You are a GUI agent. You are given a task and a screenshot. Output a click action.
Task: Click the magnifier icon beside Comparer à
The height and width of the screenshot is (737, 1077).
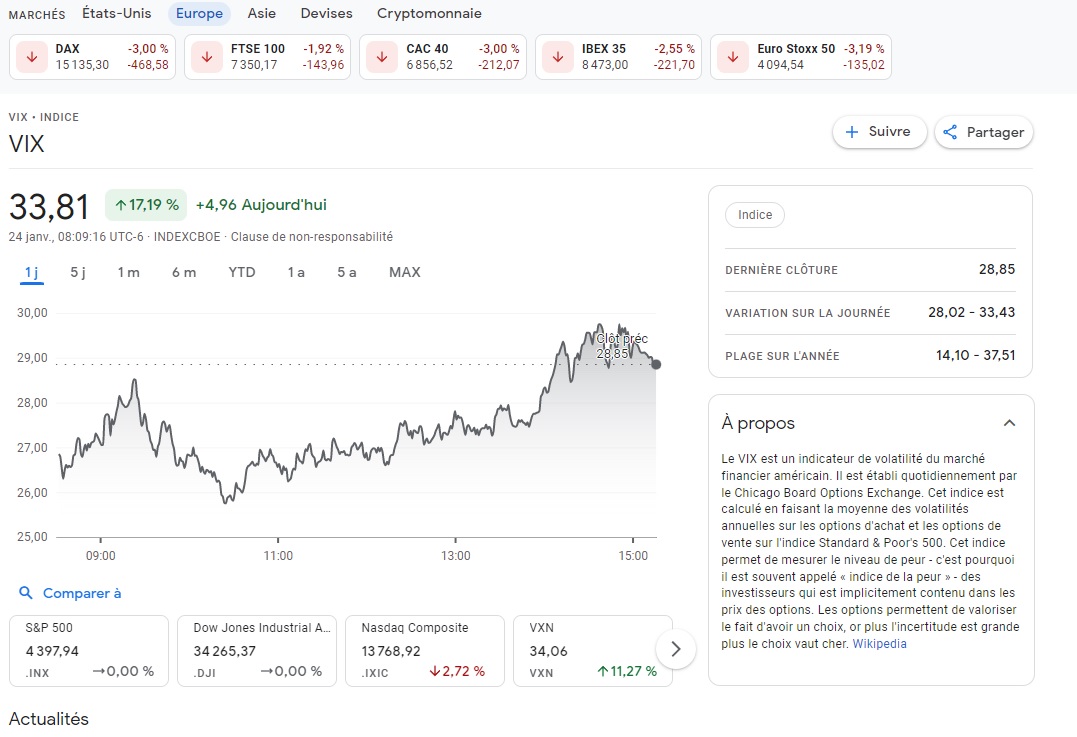click(x=26, y=593)
